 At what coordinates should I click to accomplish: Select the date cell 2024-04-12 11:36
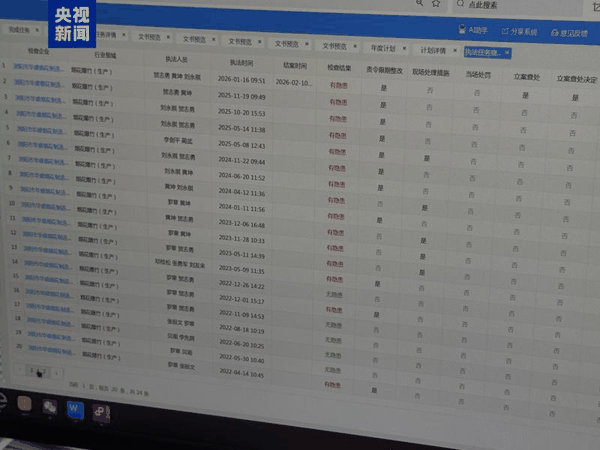click(241, 193)
